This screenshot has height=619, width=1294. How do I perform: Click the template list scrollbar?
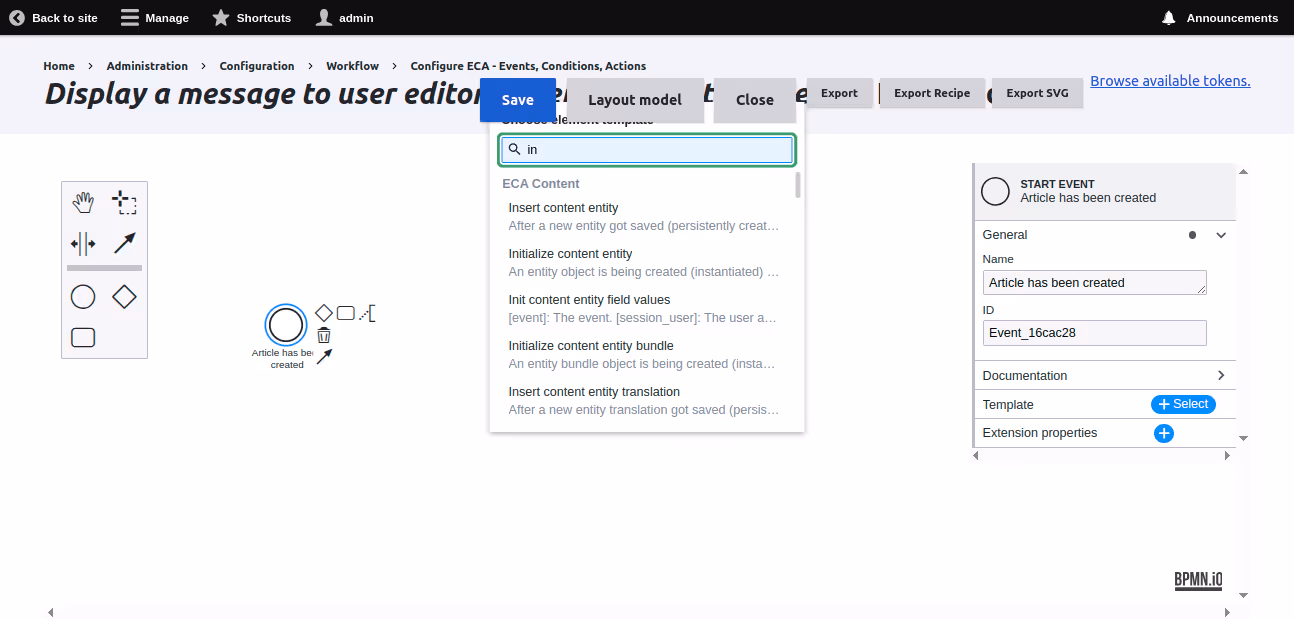click(798, 185)
